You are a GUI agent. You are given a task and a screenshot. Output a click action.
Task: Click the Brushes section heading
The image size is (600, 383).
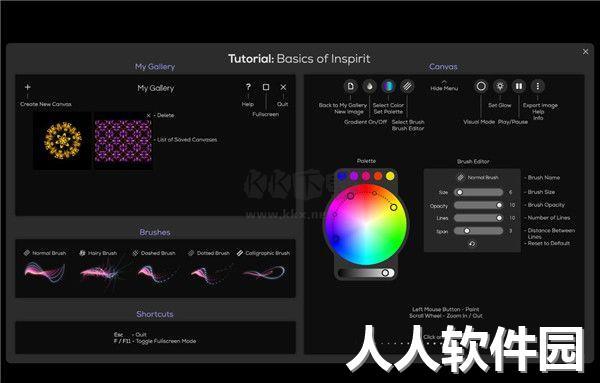(x=155, y=232)
